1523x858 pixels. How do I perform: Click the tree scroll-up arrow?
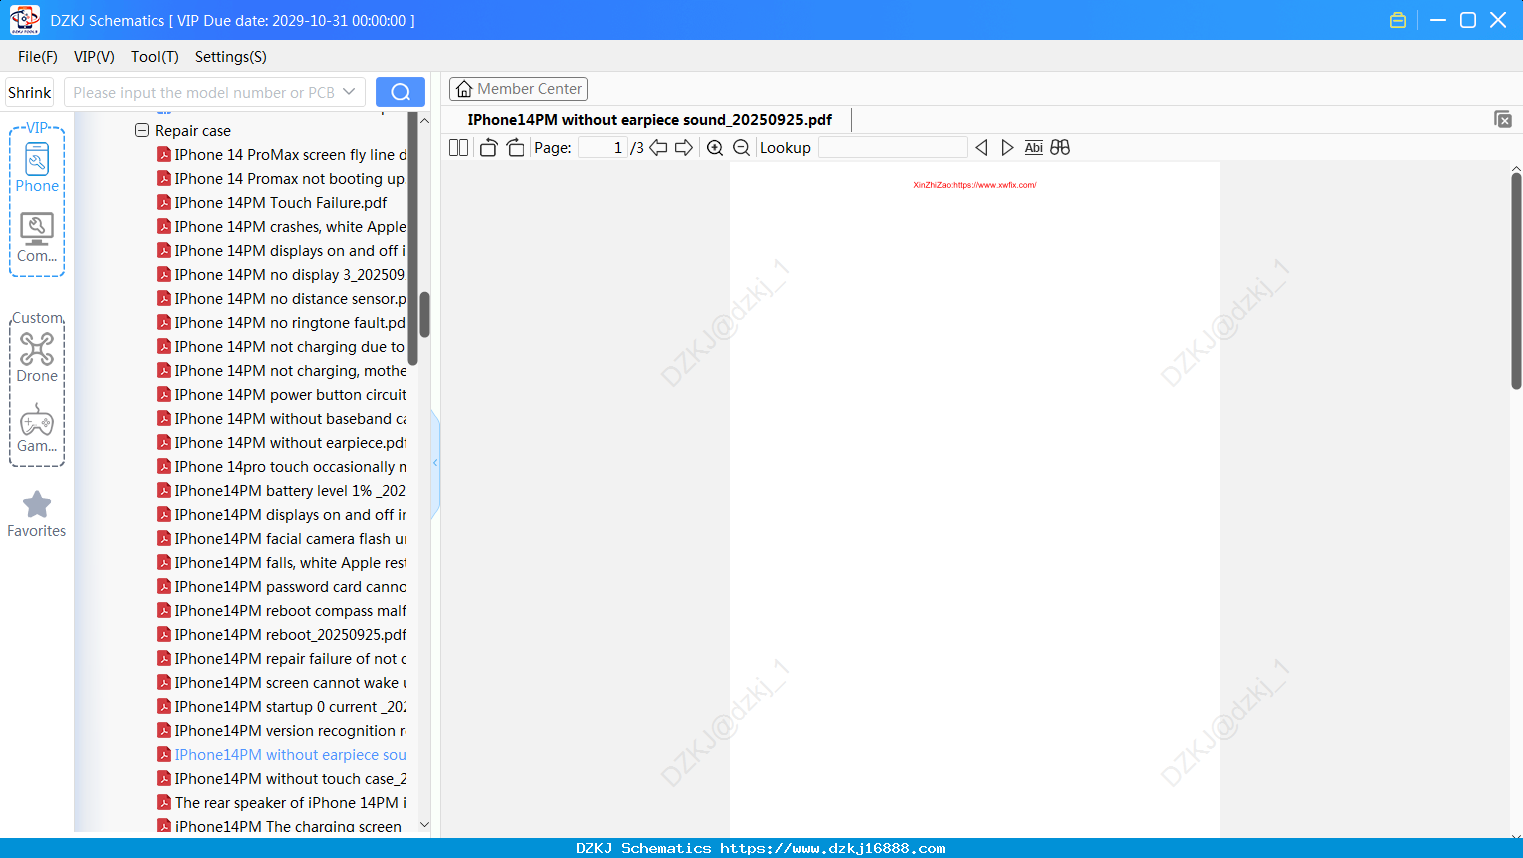click(x=424, y=121)
